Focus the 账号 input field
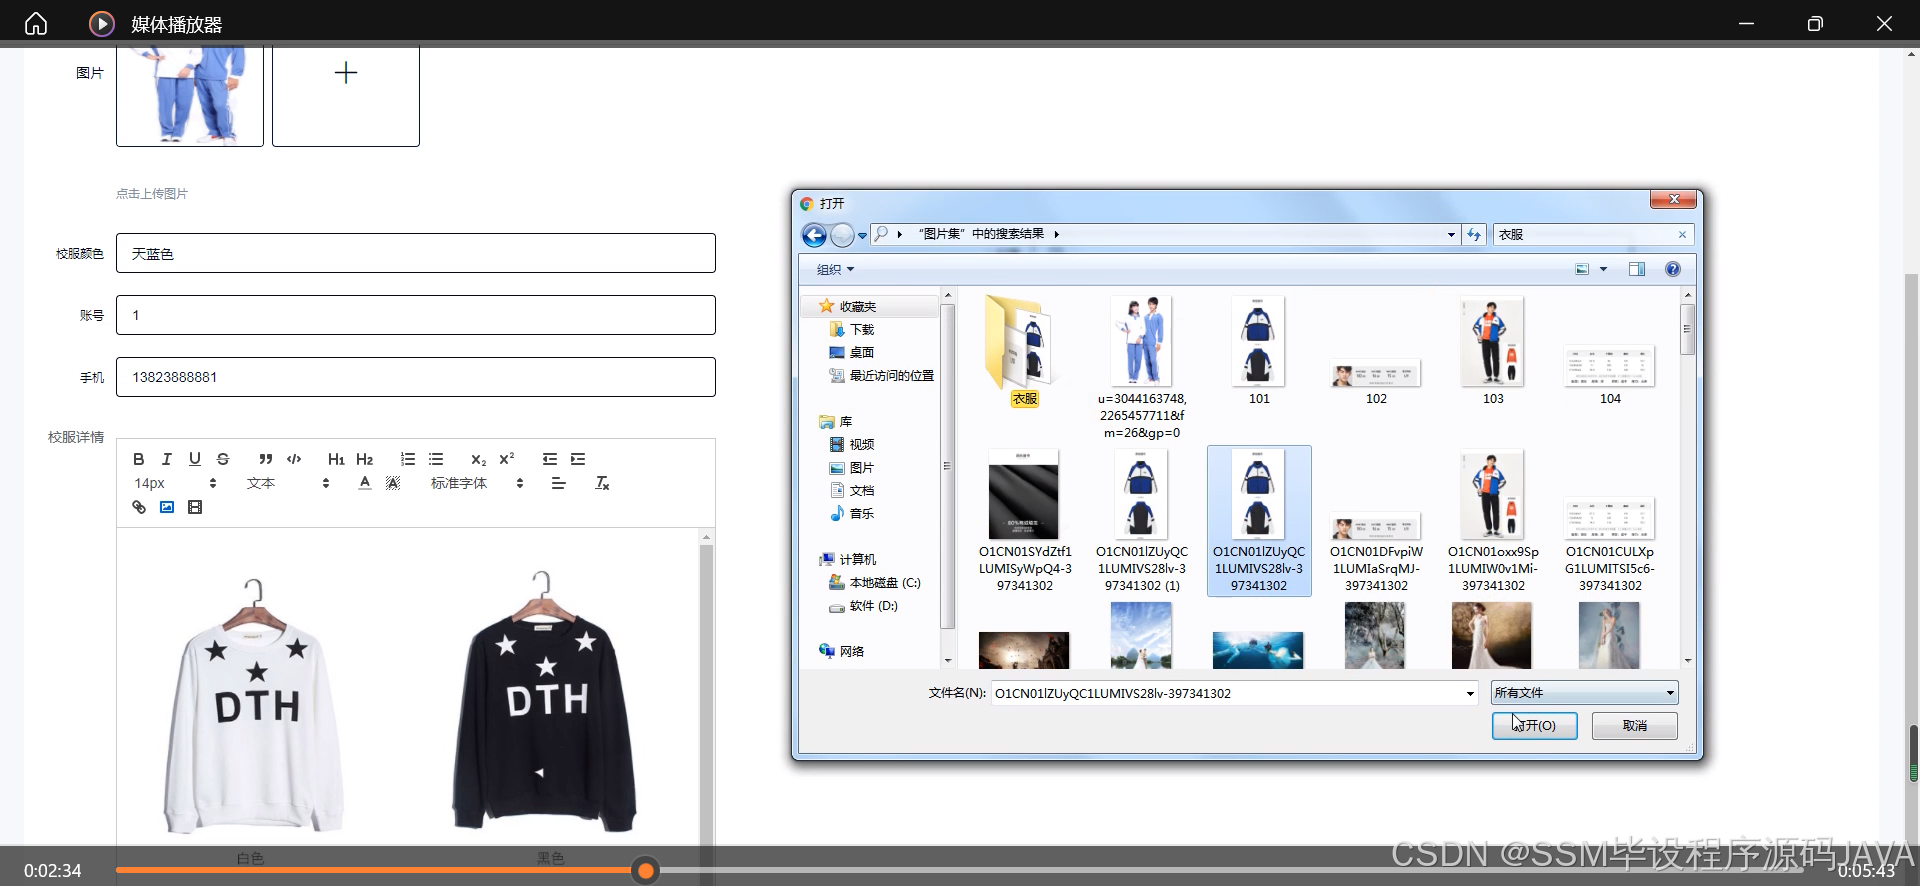 416,315
